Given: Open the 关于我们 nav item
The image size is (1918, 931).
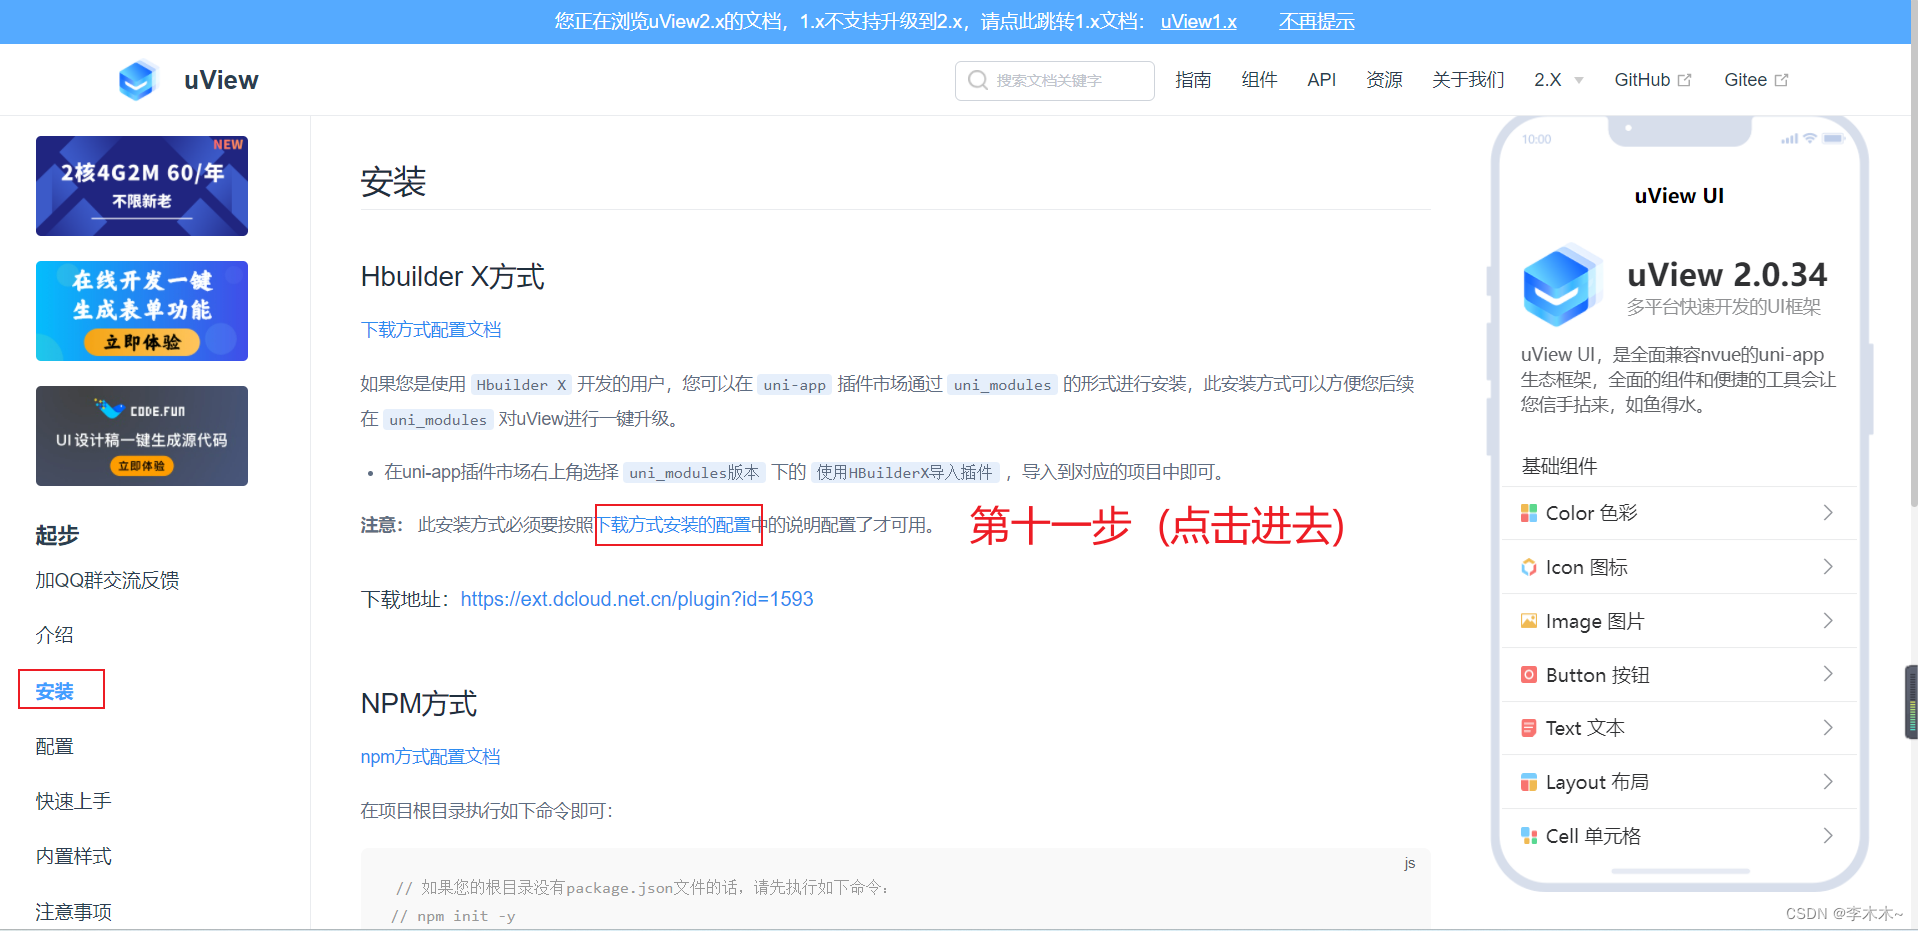Looking at the screenshot, I should click(1468, 80).
